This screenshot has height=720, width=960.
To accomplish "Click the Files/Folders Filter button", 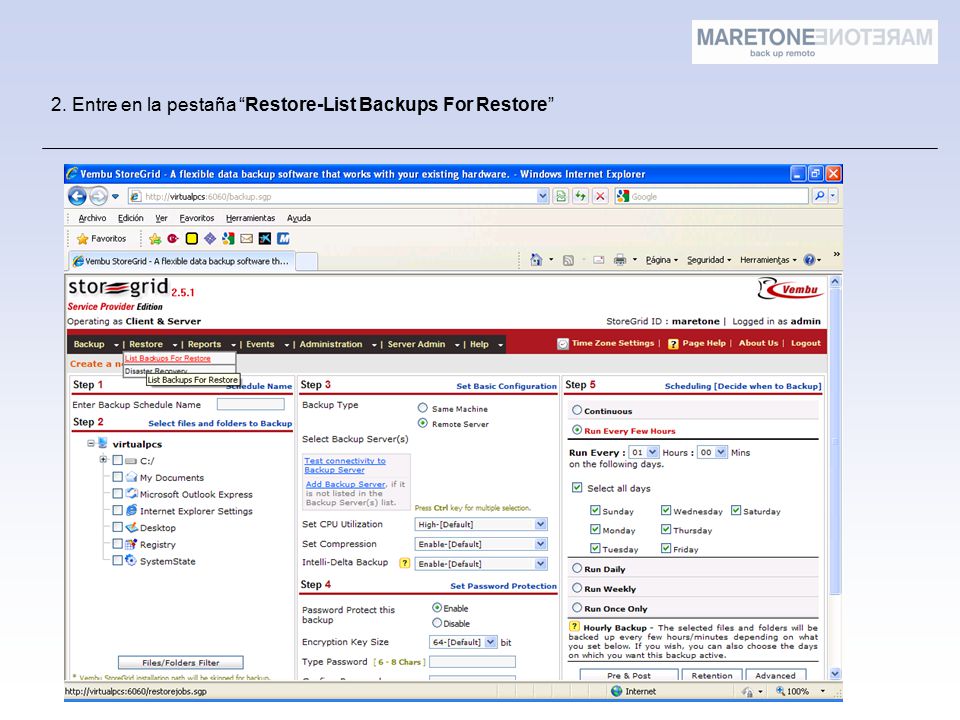I will [x=181, y=662].
